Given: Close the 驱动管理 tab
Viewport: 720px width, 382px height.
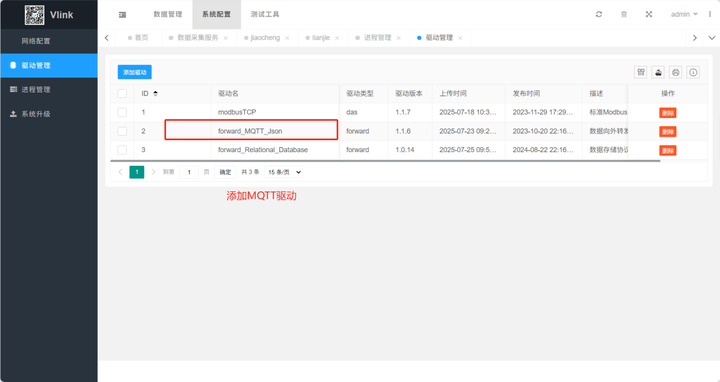Looking at the screenshot, I should [460, 38].
